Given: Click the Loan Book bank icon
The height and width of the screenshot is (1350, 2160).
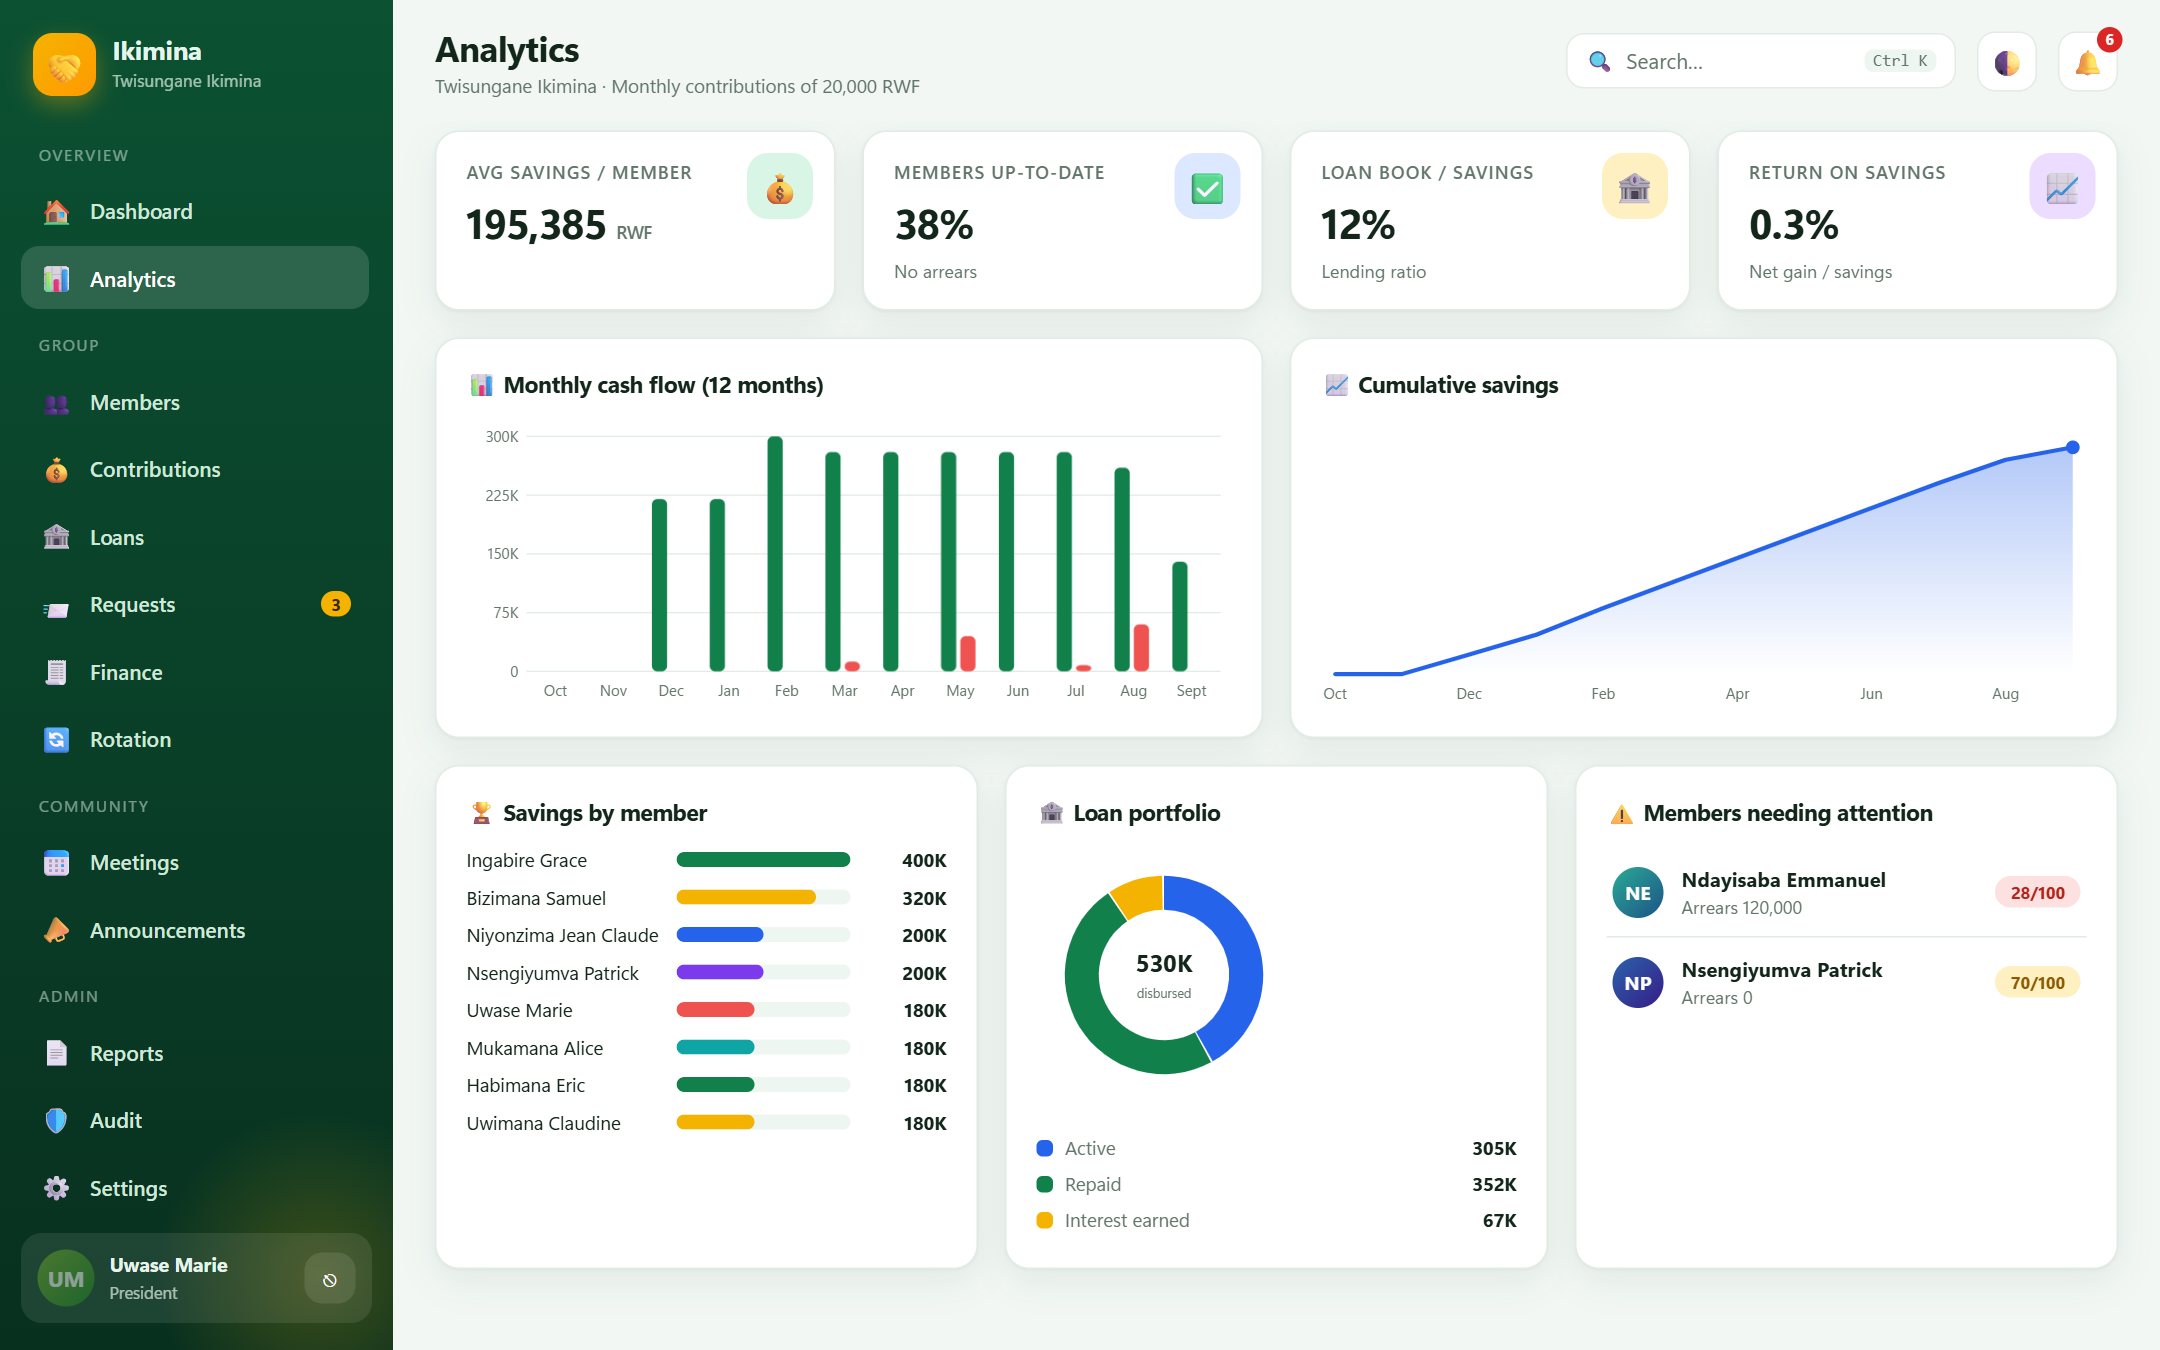Looking at the screenshot, I should (1635, 186).
